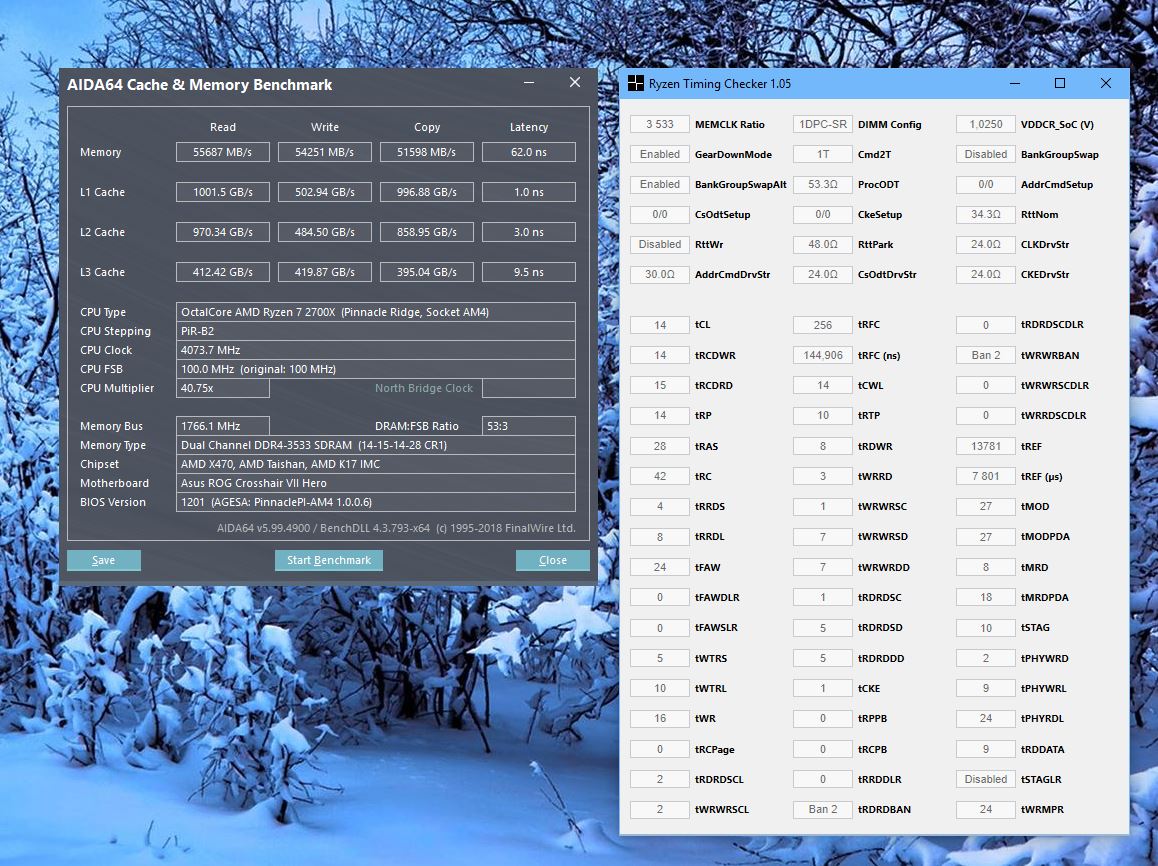Click the tRDRDBAN value Ban 2
Screen dimensions: 1158x866
pos(823,809)
